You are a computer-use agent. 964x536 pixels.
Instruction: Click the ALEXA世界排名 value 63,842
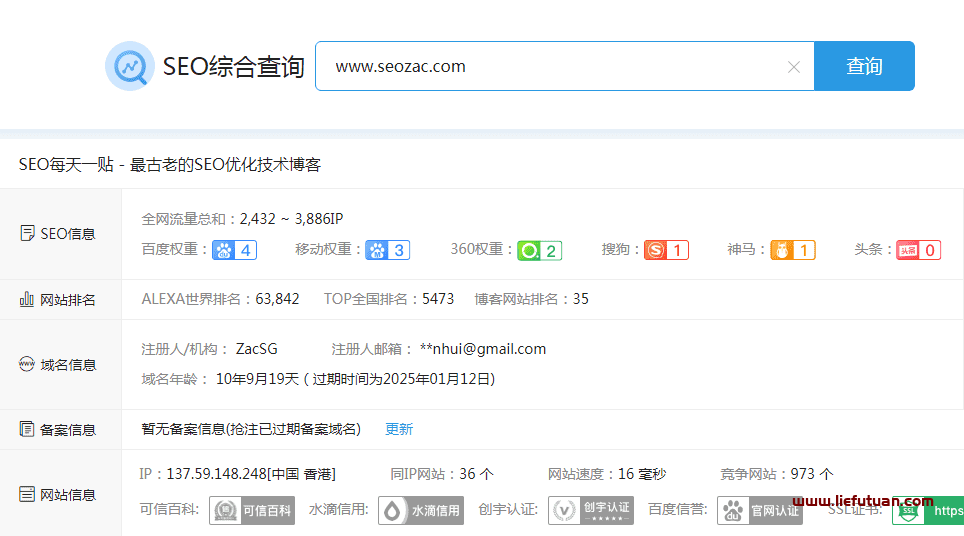tap(277, 299)
